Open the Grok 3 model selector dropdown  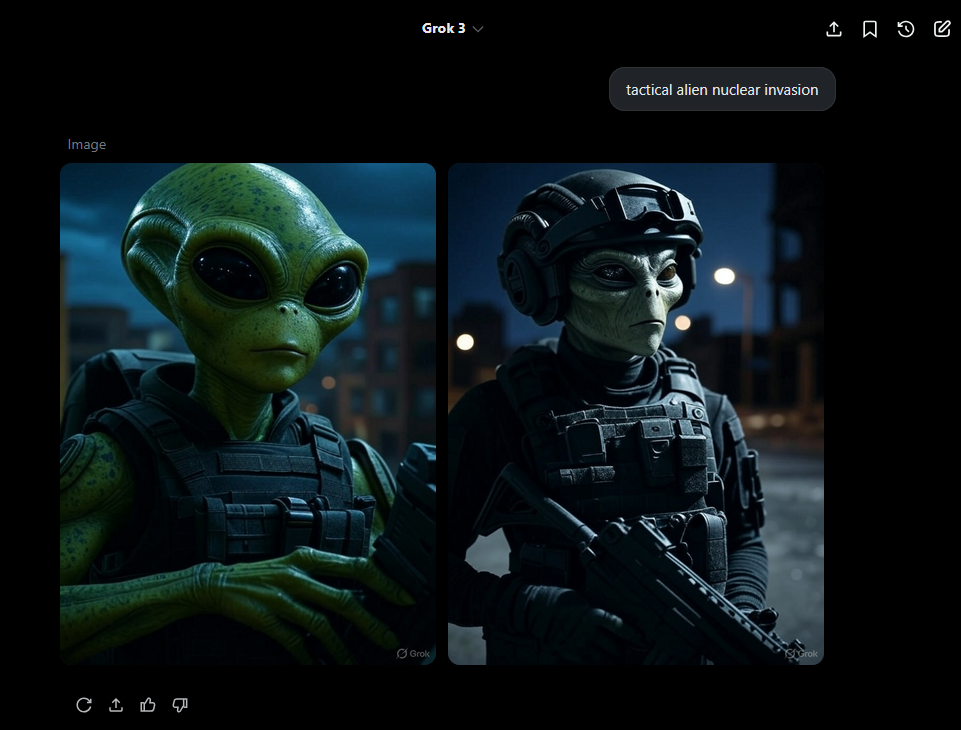tap(452, 28)
